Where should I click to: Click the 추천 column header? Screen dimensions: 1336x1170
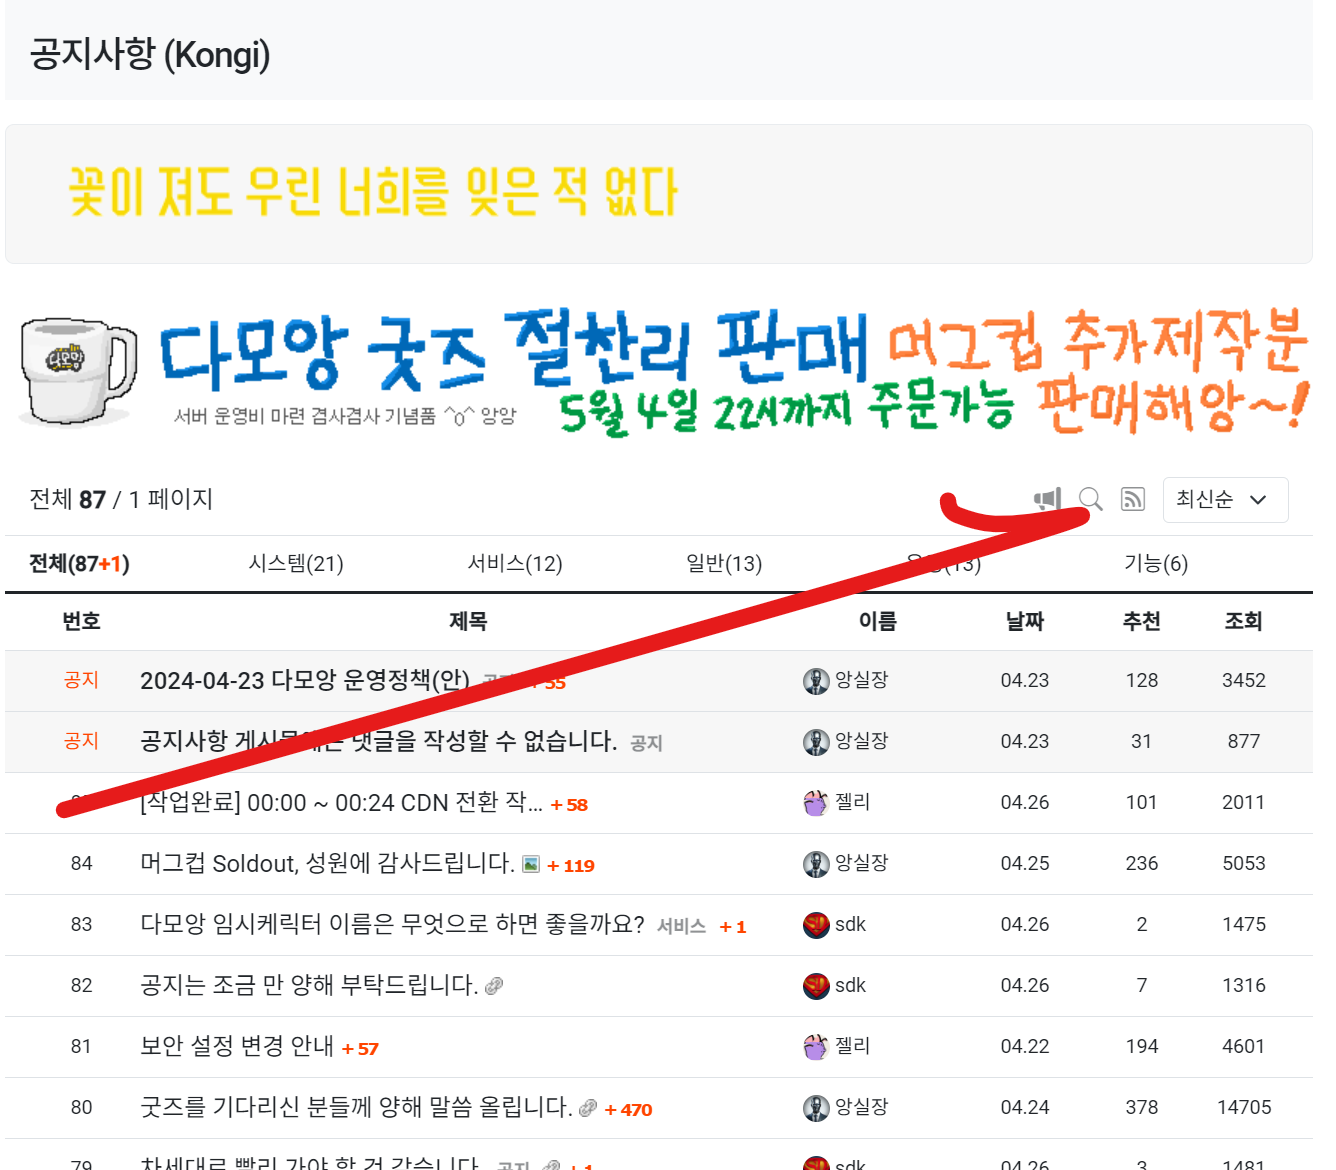point(1142,621)
